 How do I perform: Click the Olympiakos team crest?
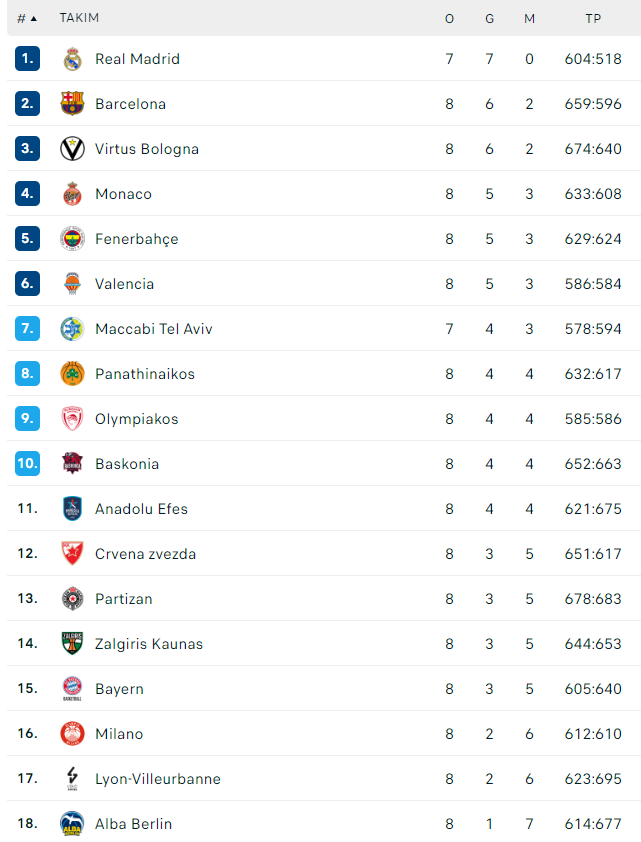(72, 419)
